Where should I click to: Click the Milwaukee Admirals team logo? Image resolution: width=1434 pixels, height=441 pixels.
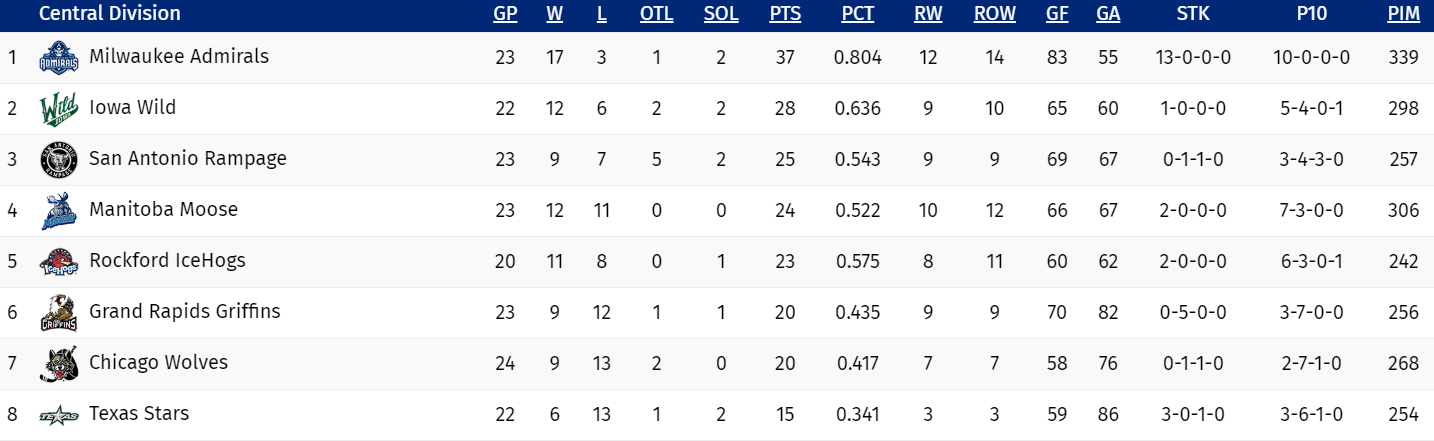click(59, 58)
